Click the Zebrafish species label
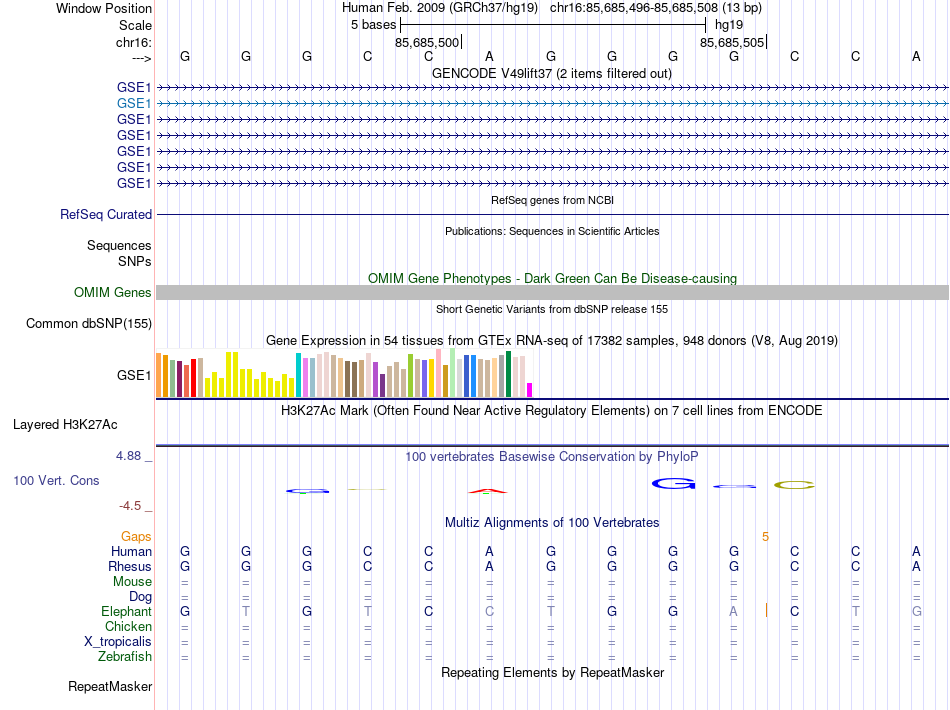Image resolution: width=950 pixels, height=710 pixels. 125,657
